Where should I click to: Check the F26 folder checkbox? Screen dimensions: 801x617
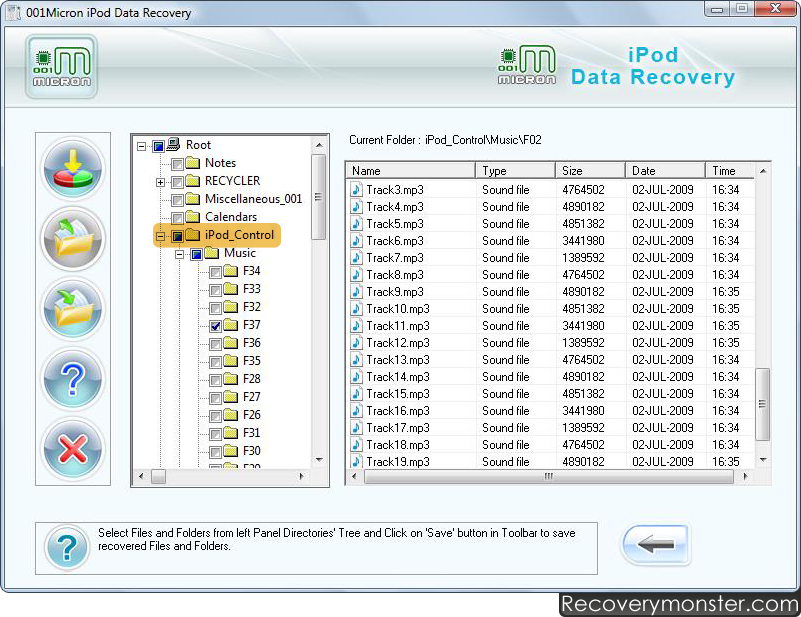(216, 416)
